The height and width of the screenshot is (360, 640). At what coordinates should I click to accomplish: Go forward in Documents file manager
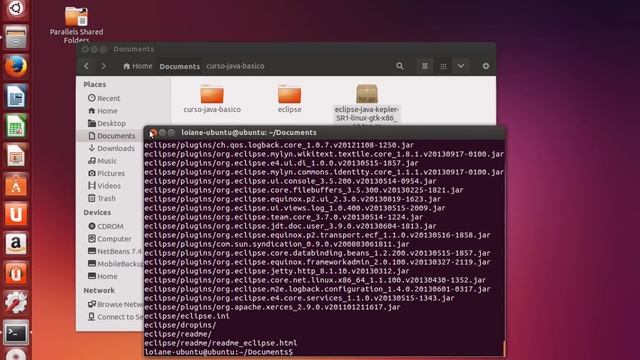click(104, 66)
